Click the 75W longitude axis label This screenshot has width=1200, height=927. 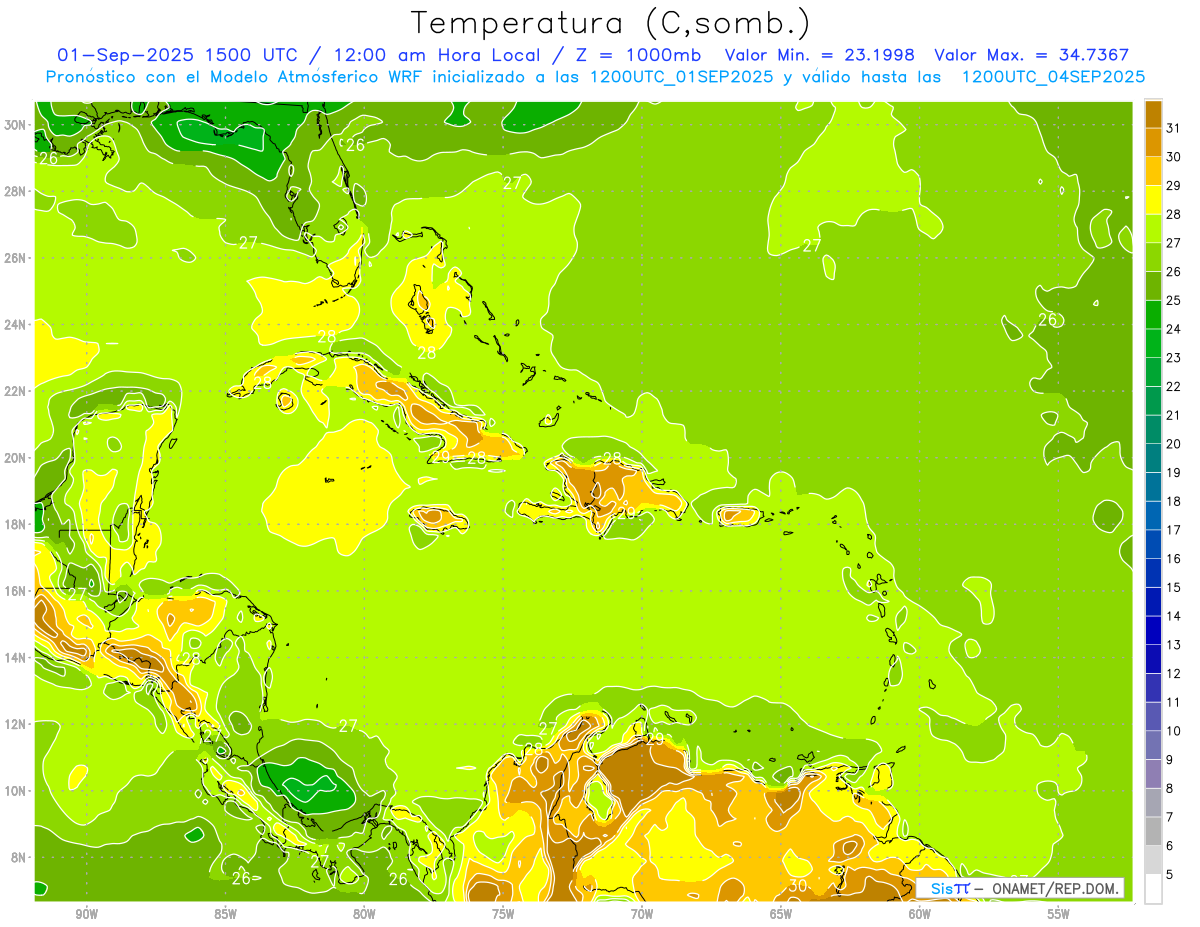(503, 914)
